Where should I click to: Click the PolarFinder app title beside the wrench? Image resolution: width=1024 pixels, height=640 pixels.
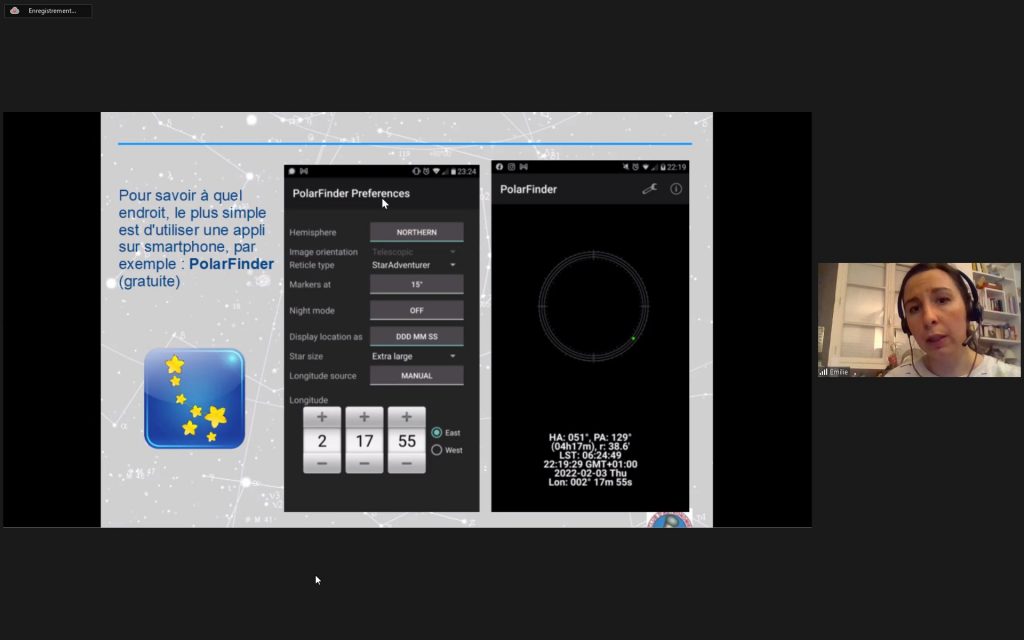pos(528,189)
